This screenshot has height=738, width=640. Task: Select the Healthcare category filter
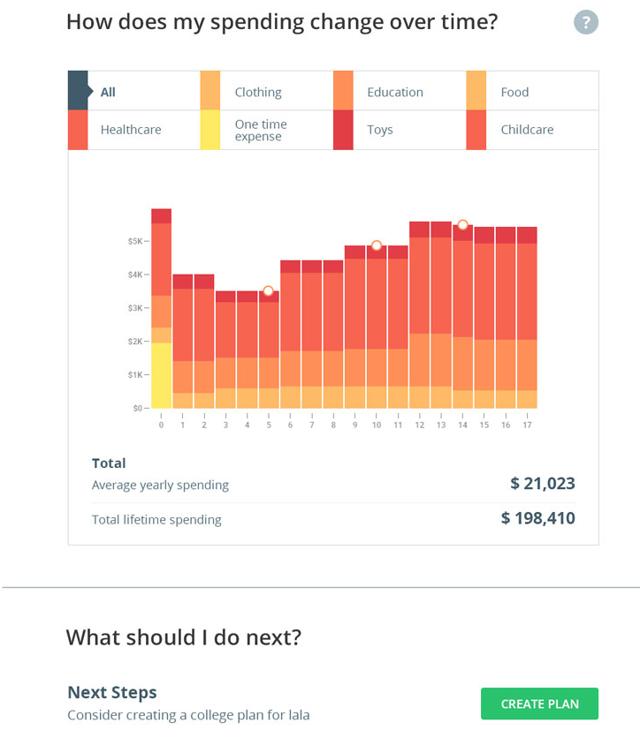130,130
